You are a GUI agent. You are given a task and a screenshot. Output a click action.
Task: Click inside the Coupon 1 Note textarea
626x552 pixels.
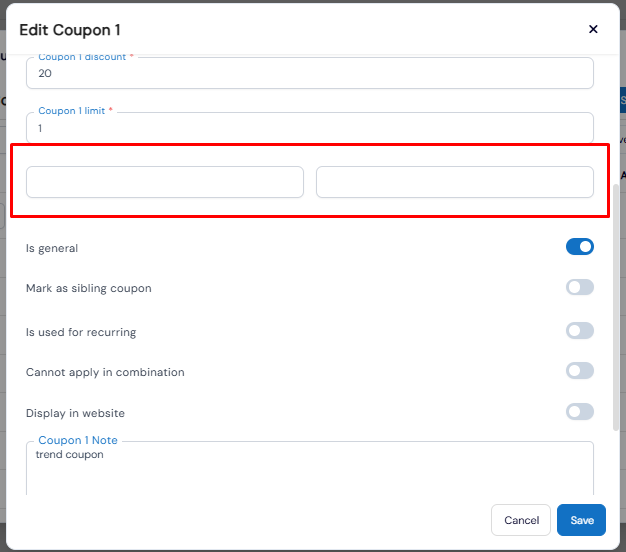309,470
